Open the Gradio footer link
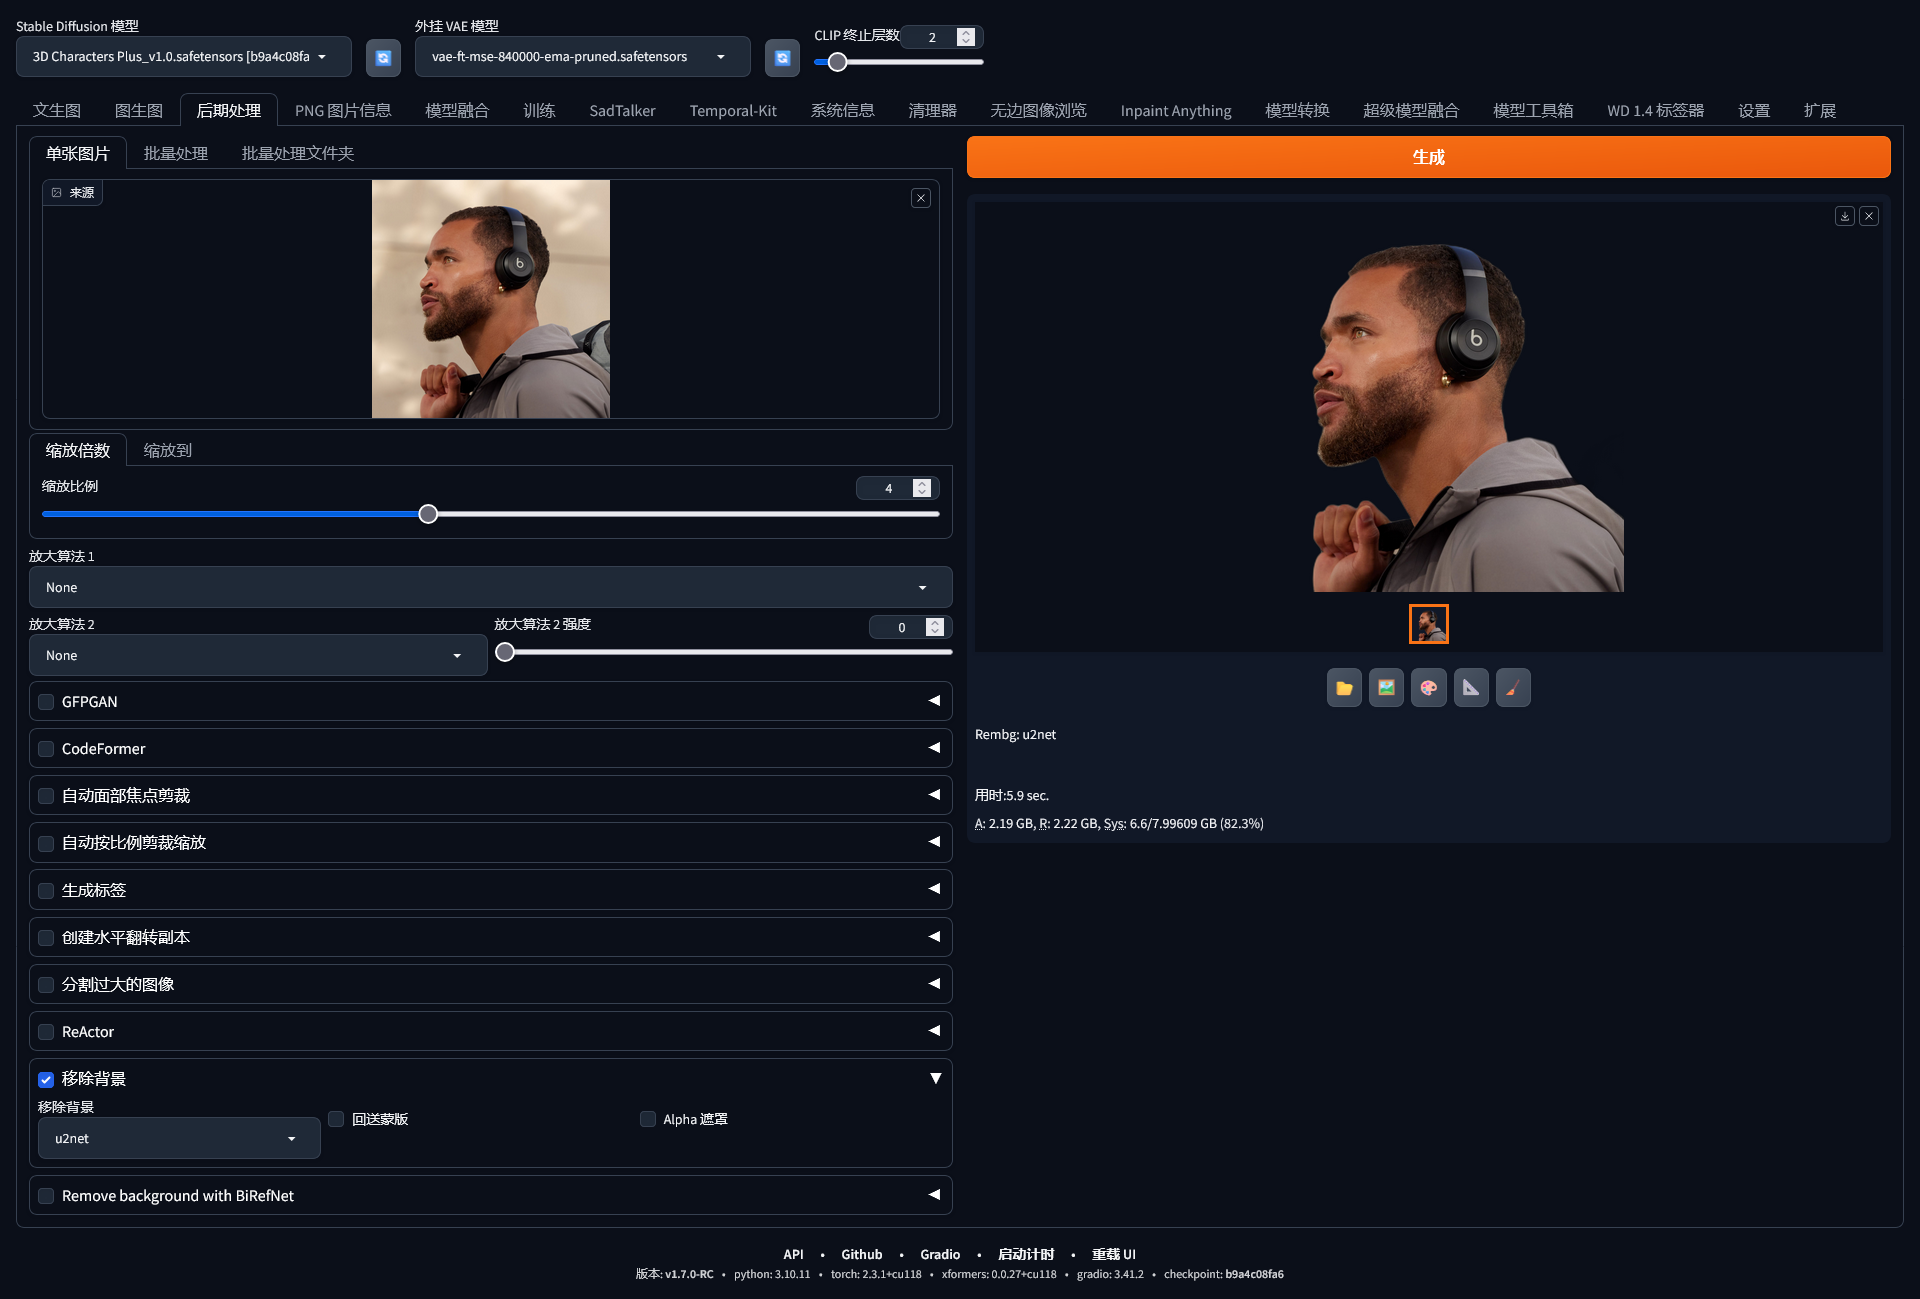 tap(940, 1254)
